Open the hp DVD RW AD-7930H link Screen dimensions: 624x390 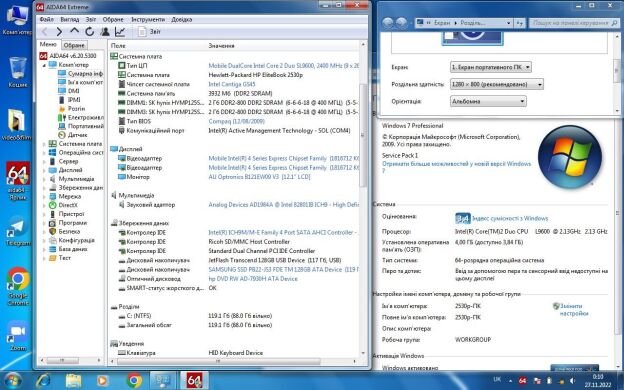point(253,279)
